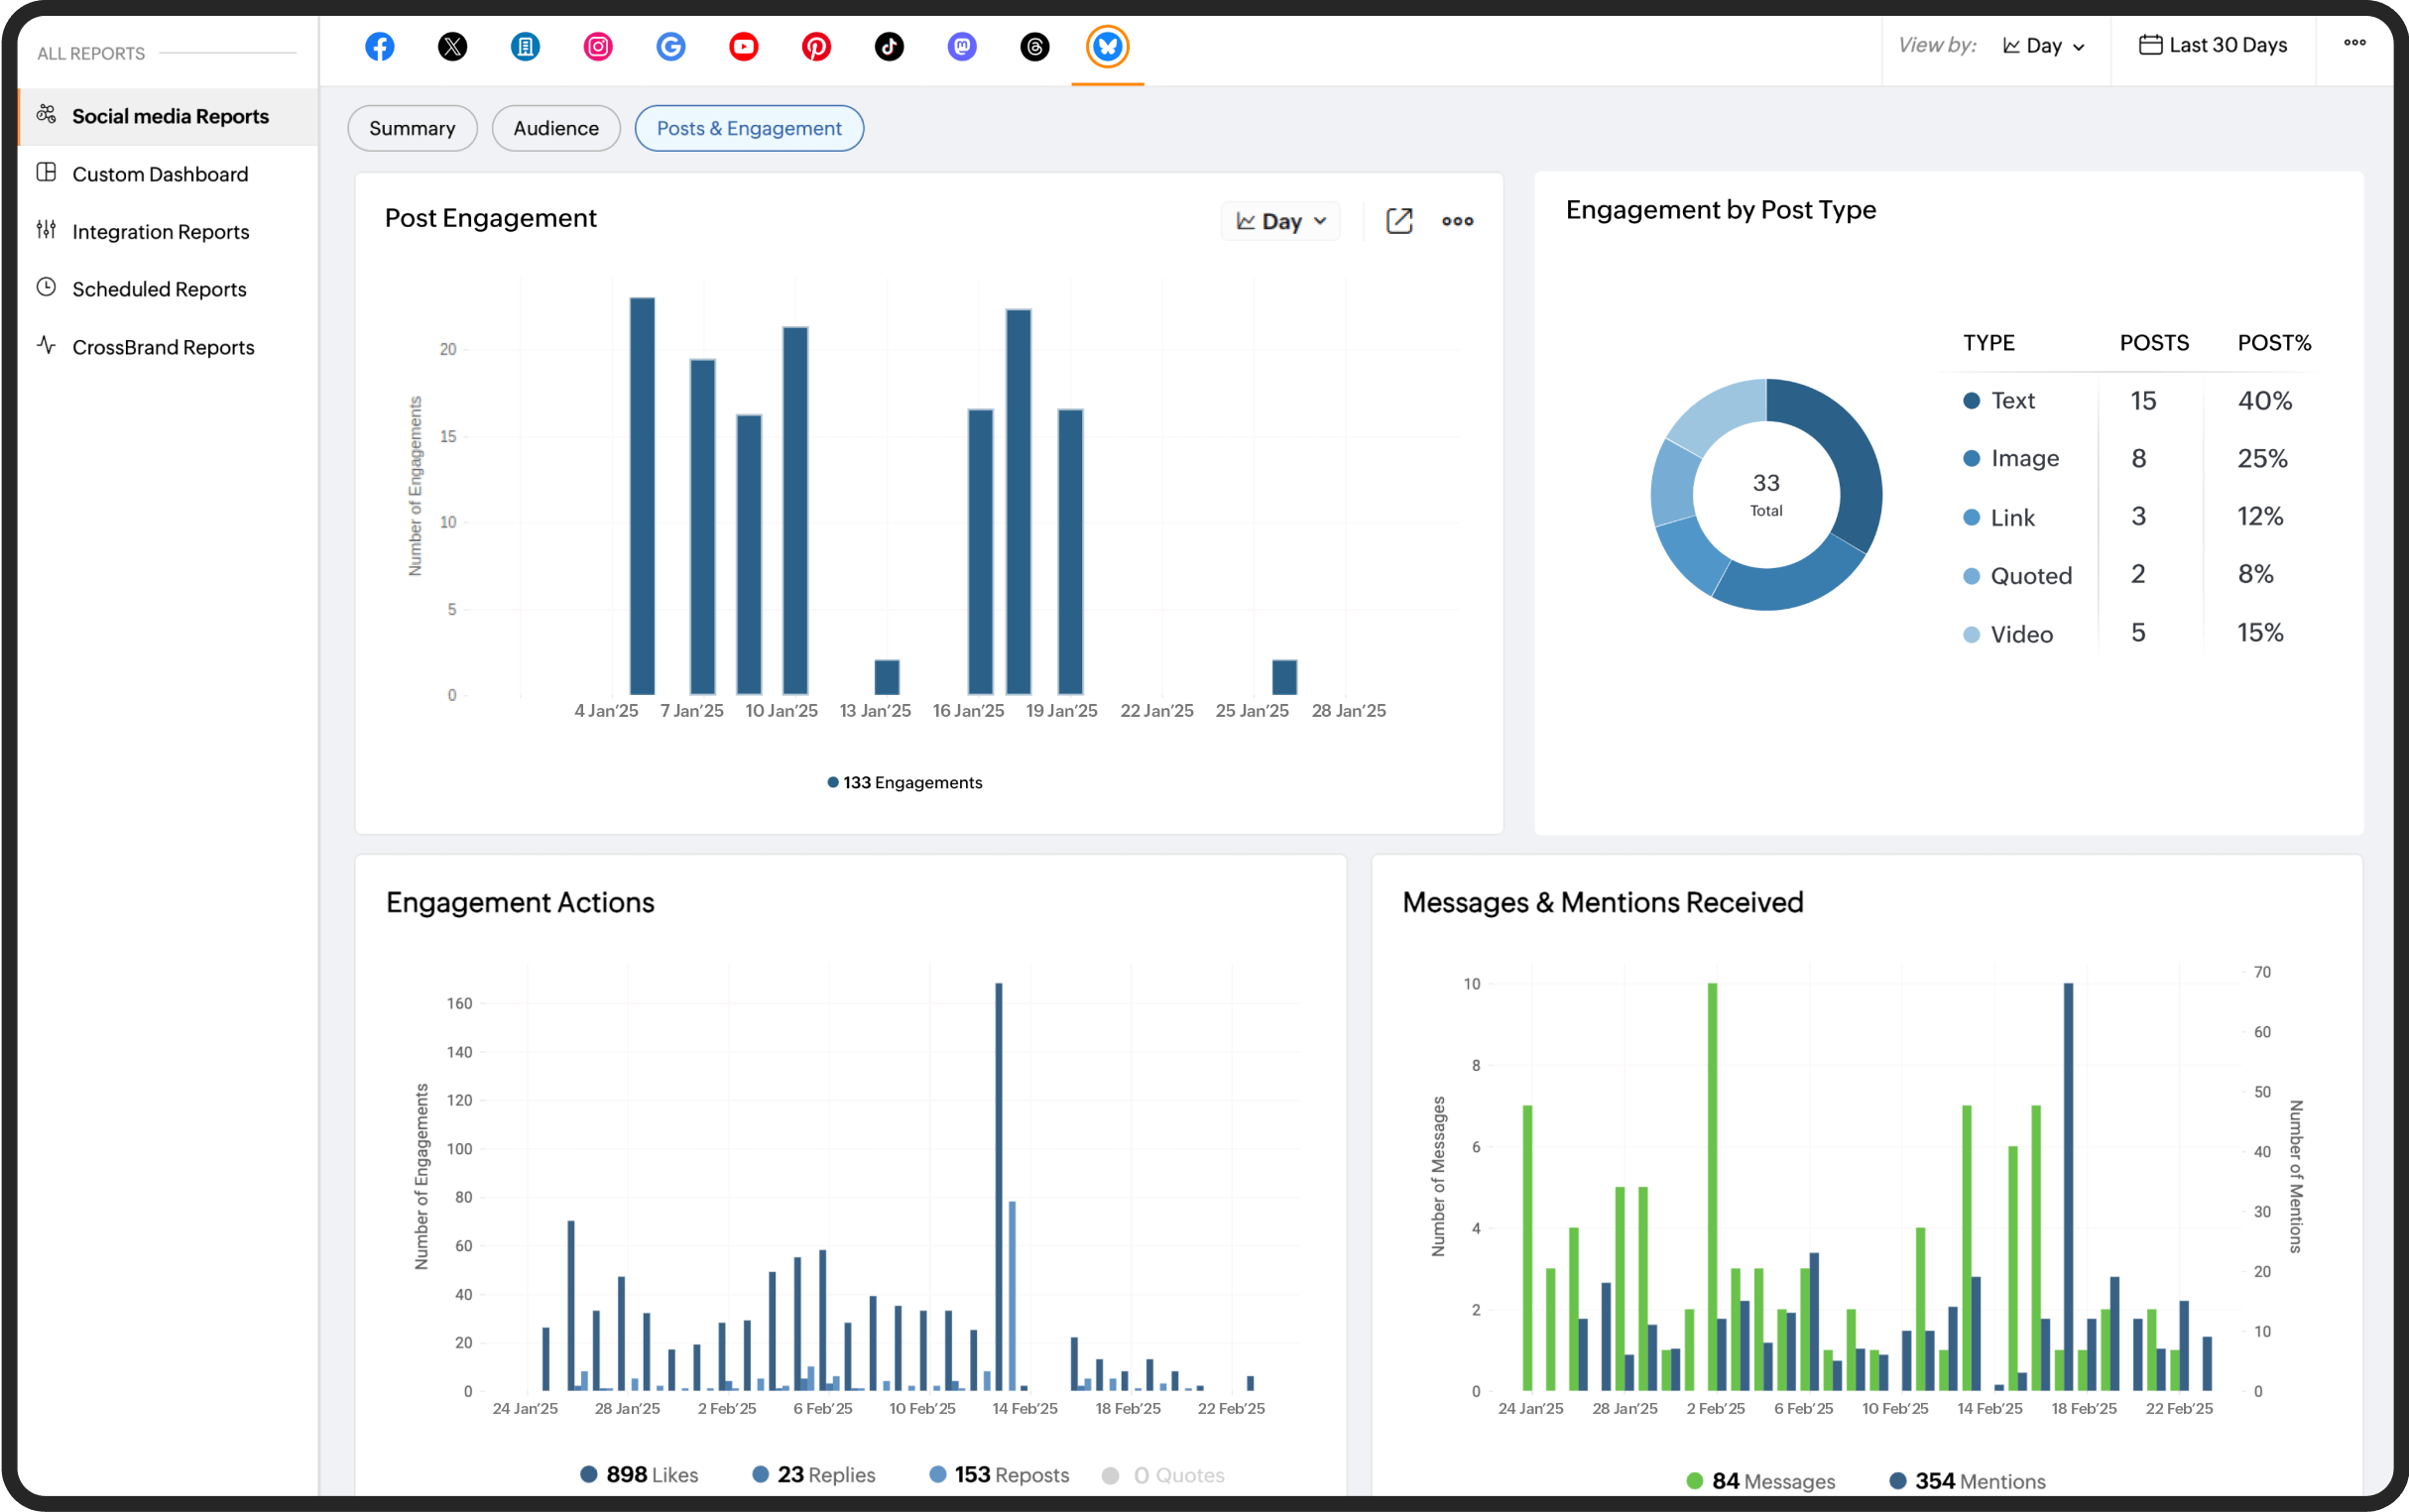Switch to the Instagram channel report
The image size is (2409, 1512).
tap(597, 46)
